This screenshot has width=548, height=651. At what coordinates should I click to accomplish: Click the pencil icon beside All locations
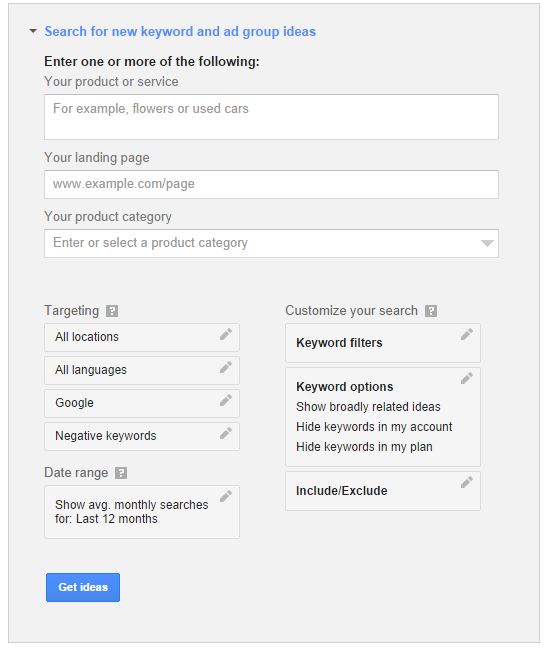tap(226, 335)
